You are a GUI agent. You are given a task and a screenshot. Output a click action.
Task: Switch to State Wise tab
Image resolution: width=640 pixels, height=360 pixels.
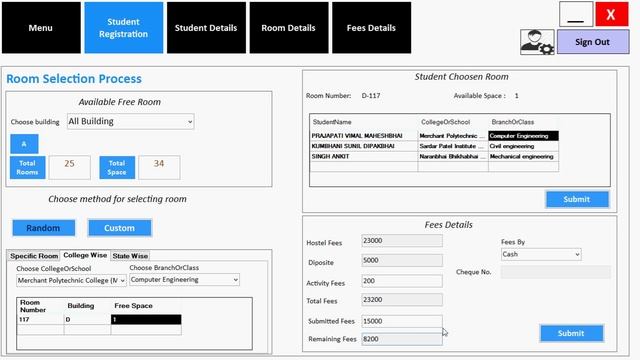click(130, 256)
